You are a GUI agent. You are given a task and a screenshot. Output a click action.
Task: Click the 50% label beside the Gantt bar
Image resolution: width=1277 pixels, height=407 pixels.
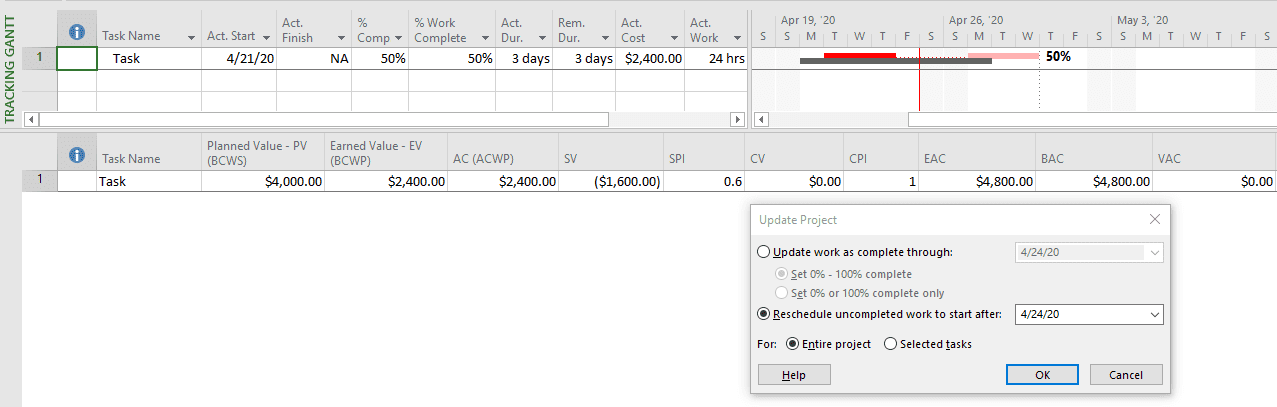[1058, 57]
